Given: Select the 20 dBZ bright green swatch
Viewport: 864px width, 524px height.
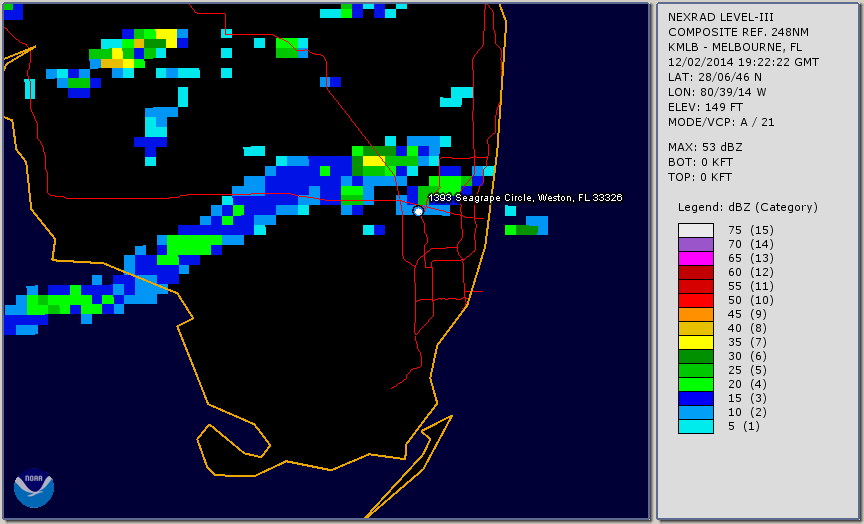Looking at the screenshot, I should (x=695, y=385).
